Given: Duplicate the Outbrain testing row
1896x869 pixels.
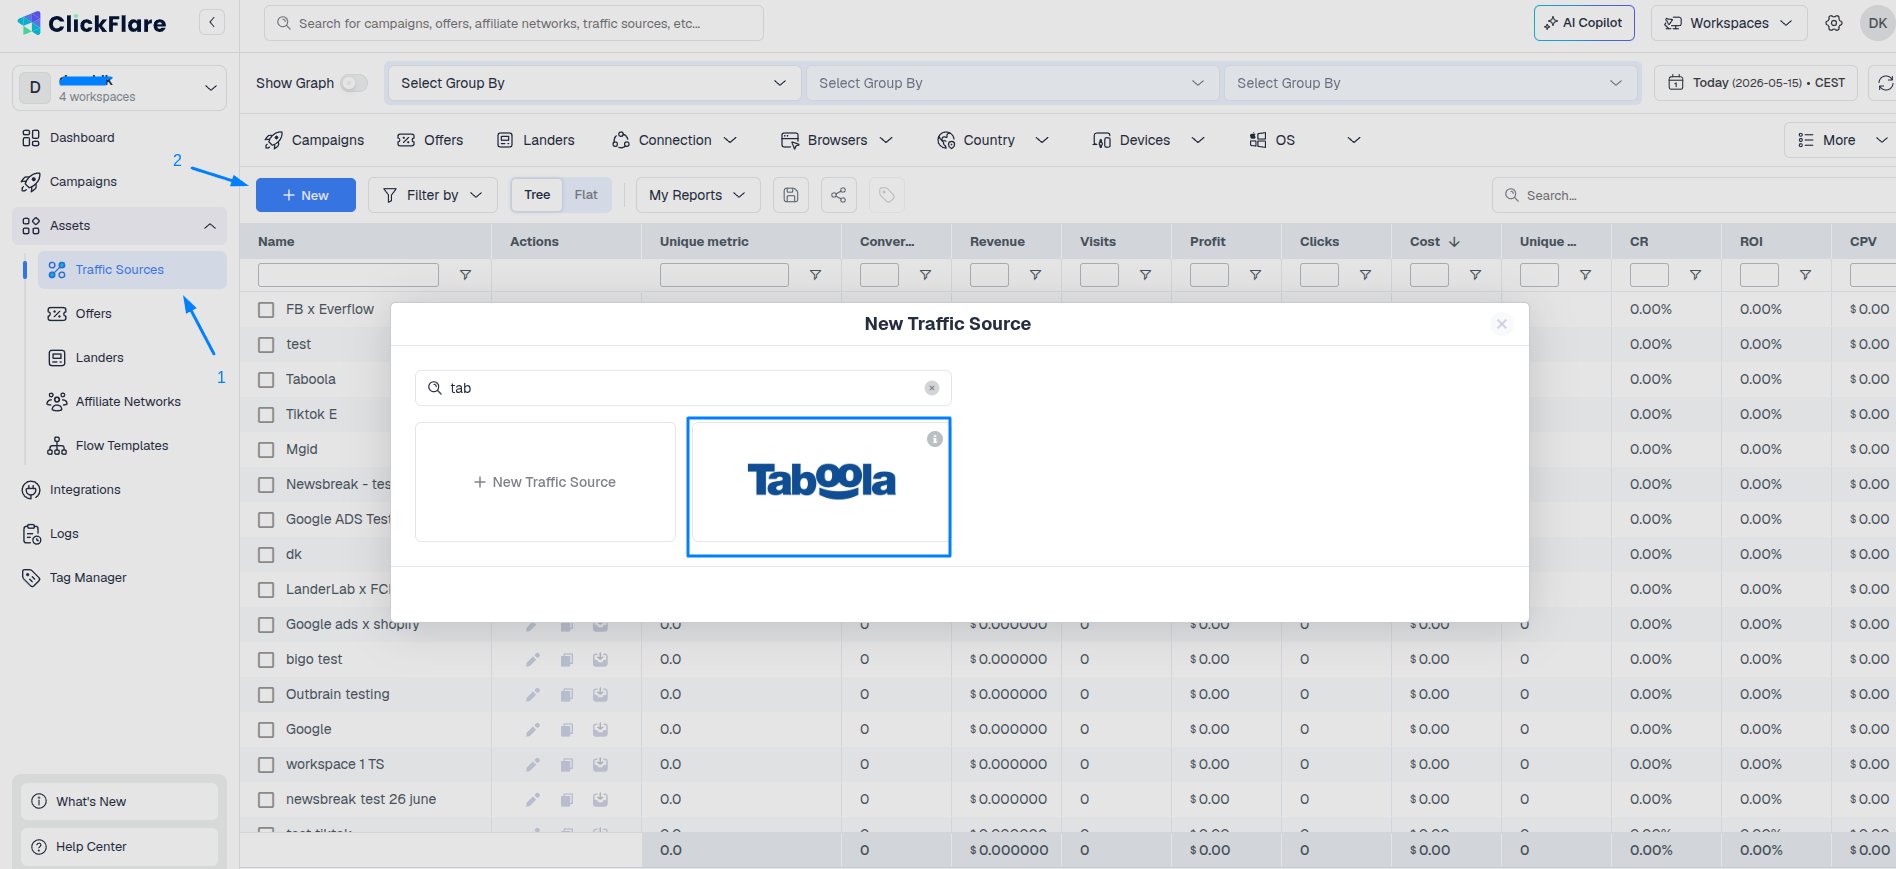Looking at the screenshot, I should 567,695.
